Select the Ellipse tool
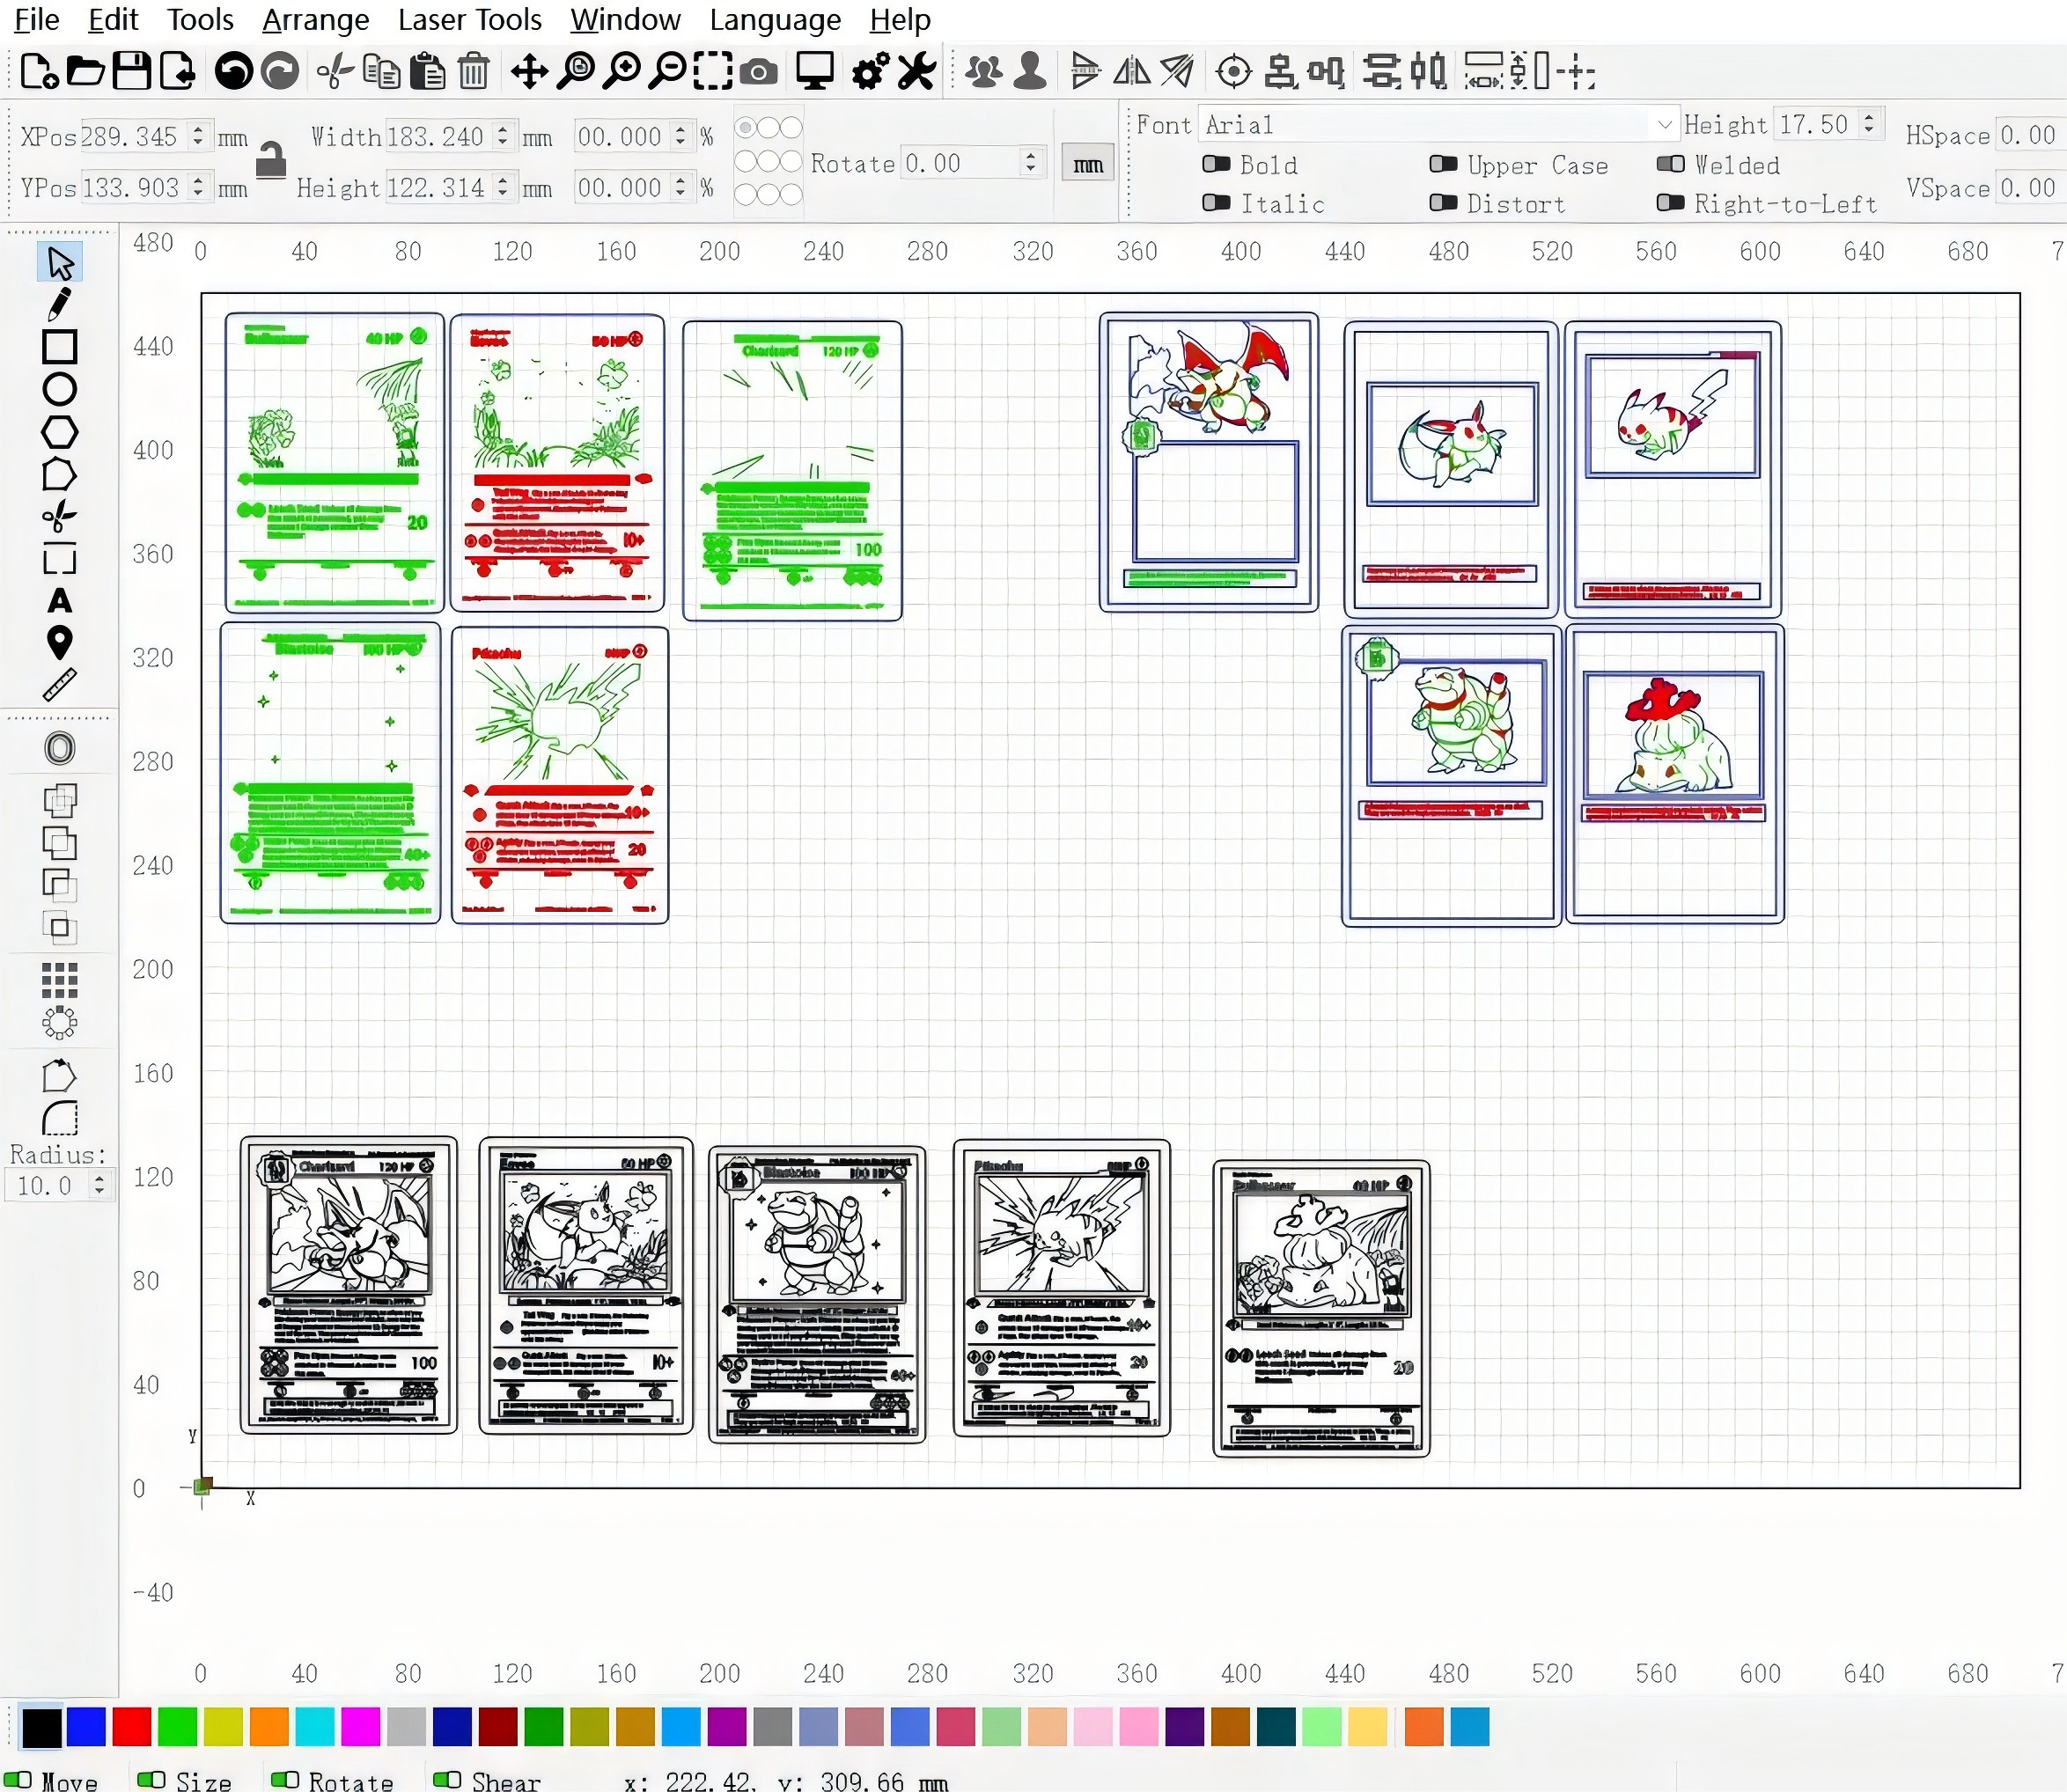2067x1792 pixels. (x=59, y=390)
